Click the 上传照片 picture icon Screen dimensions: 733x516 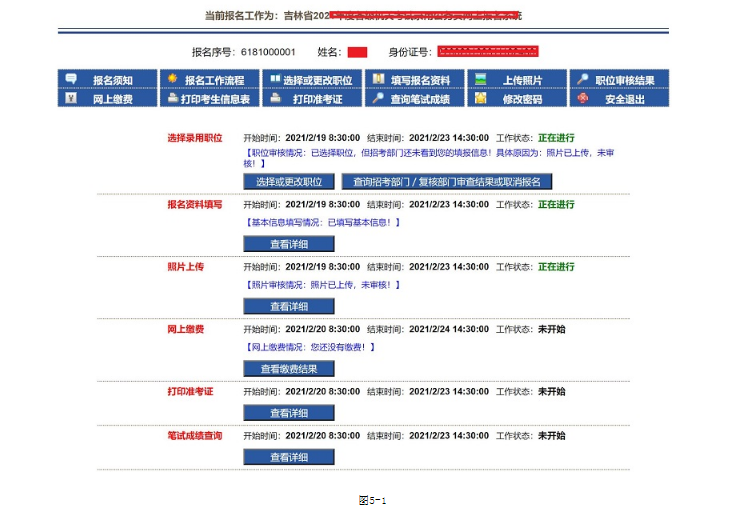click(481, 79)
